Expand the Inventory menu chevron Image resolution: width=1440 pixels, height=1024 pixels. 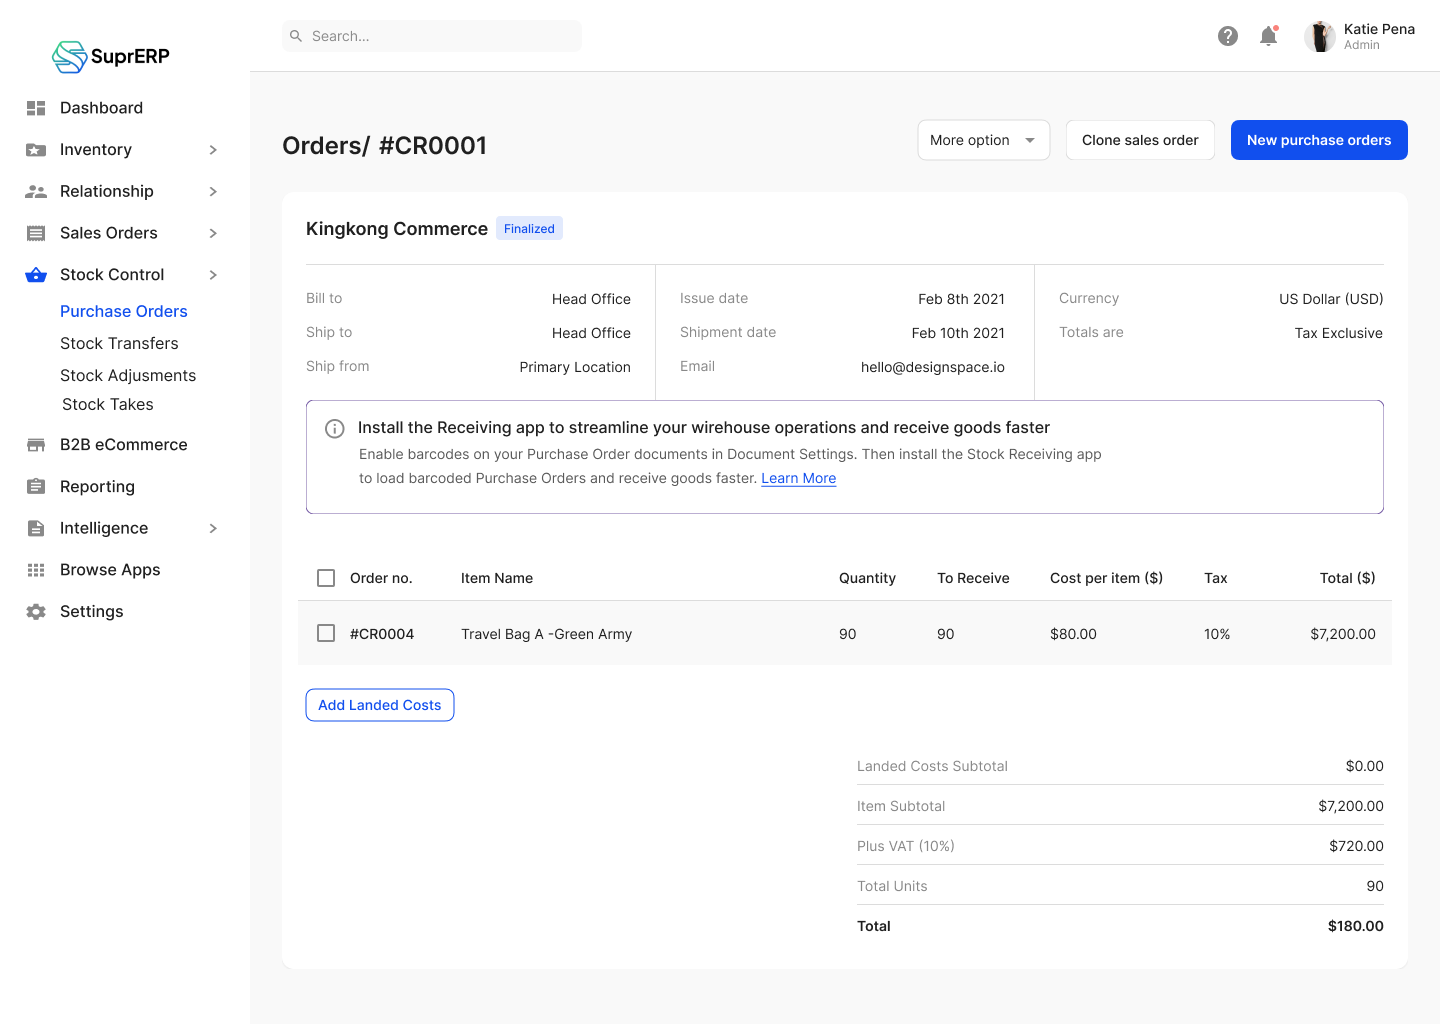[213, 150]
